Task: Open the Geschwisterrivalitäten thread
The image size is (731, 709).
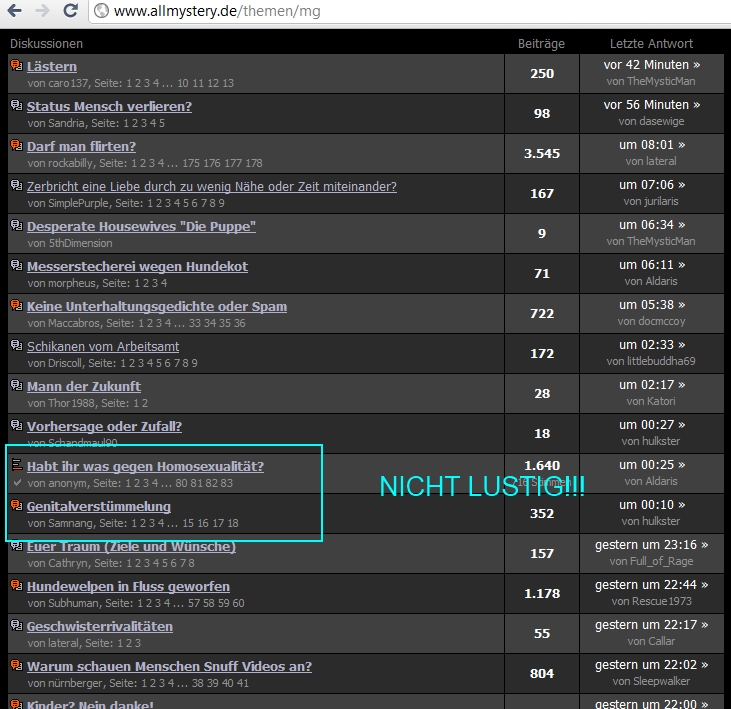Action: click(99, 627)
